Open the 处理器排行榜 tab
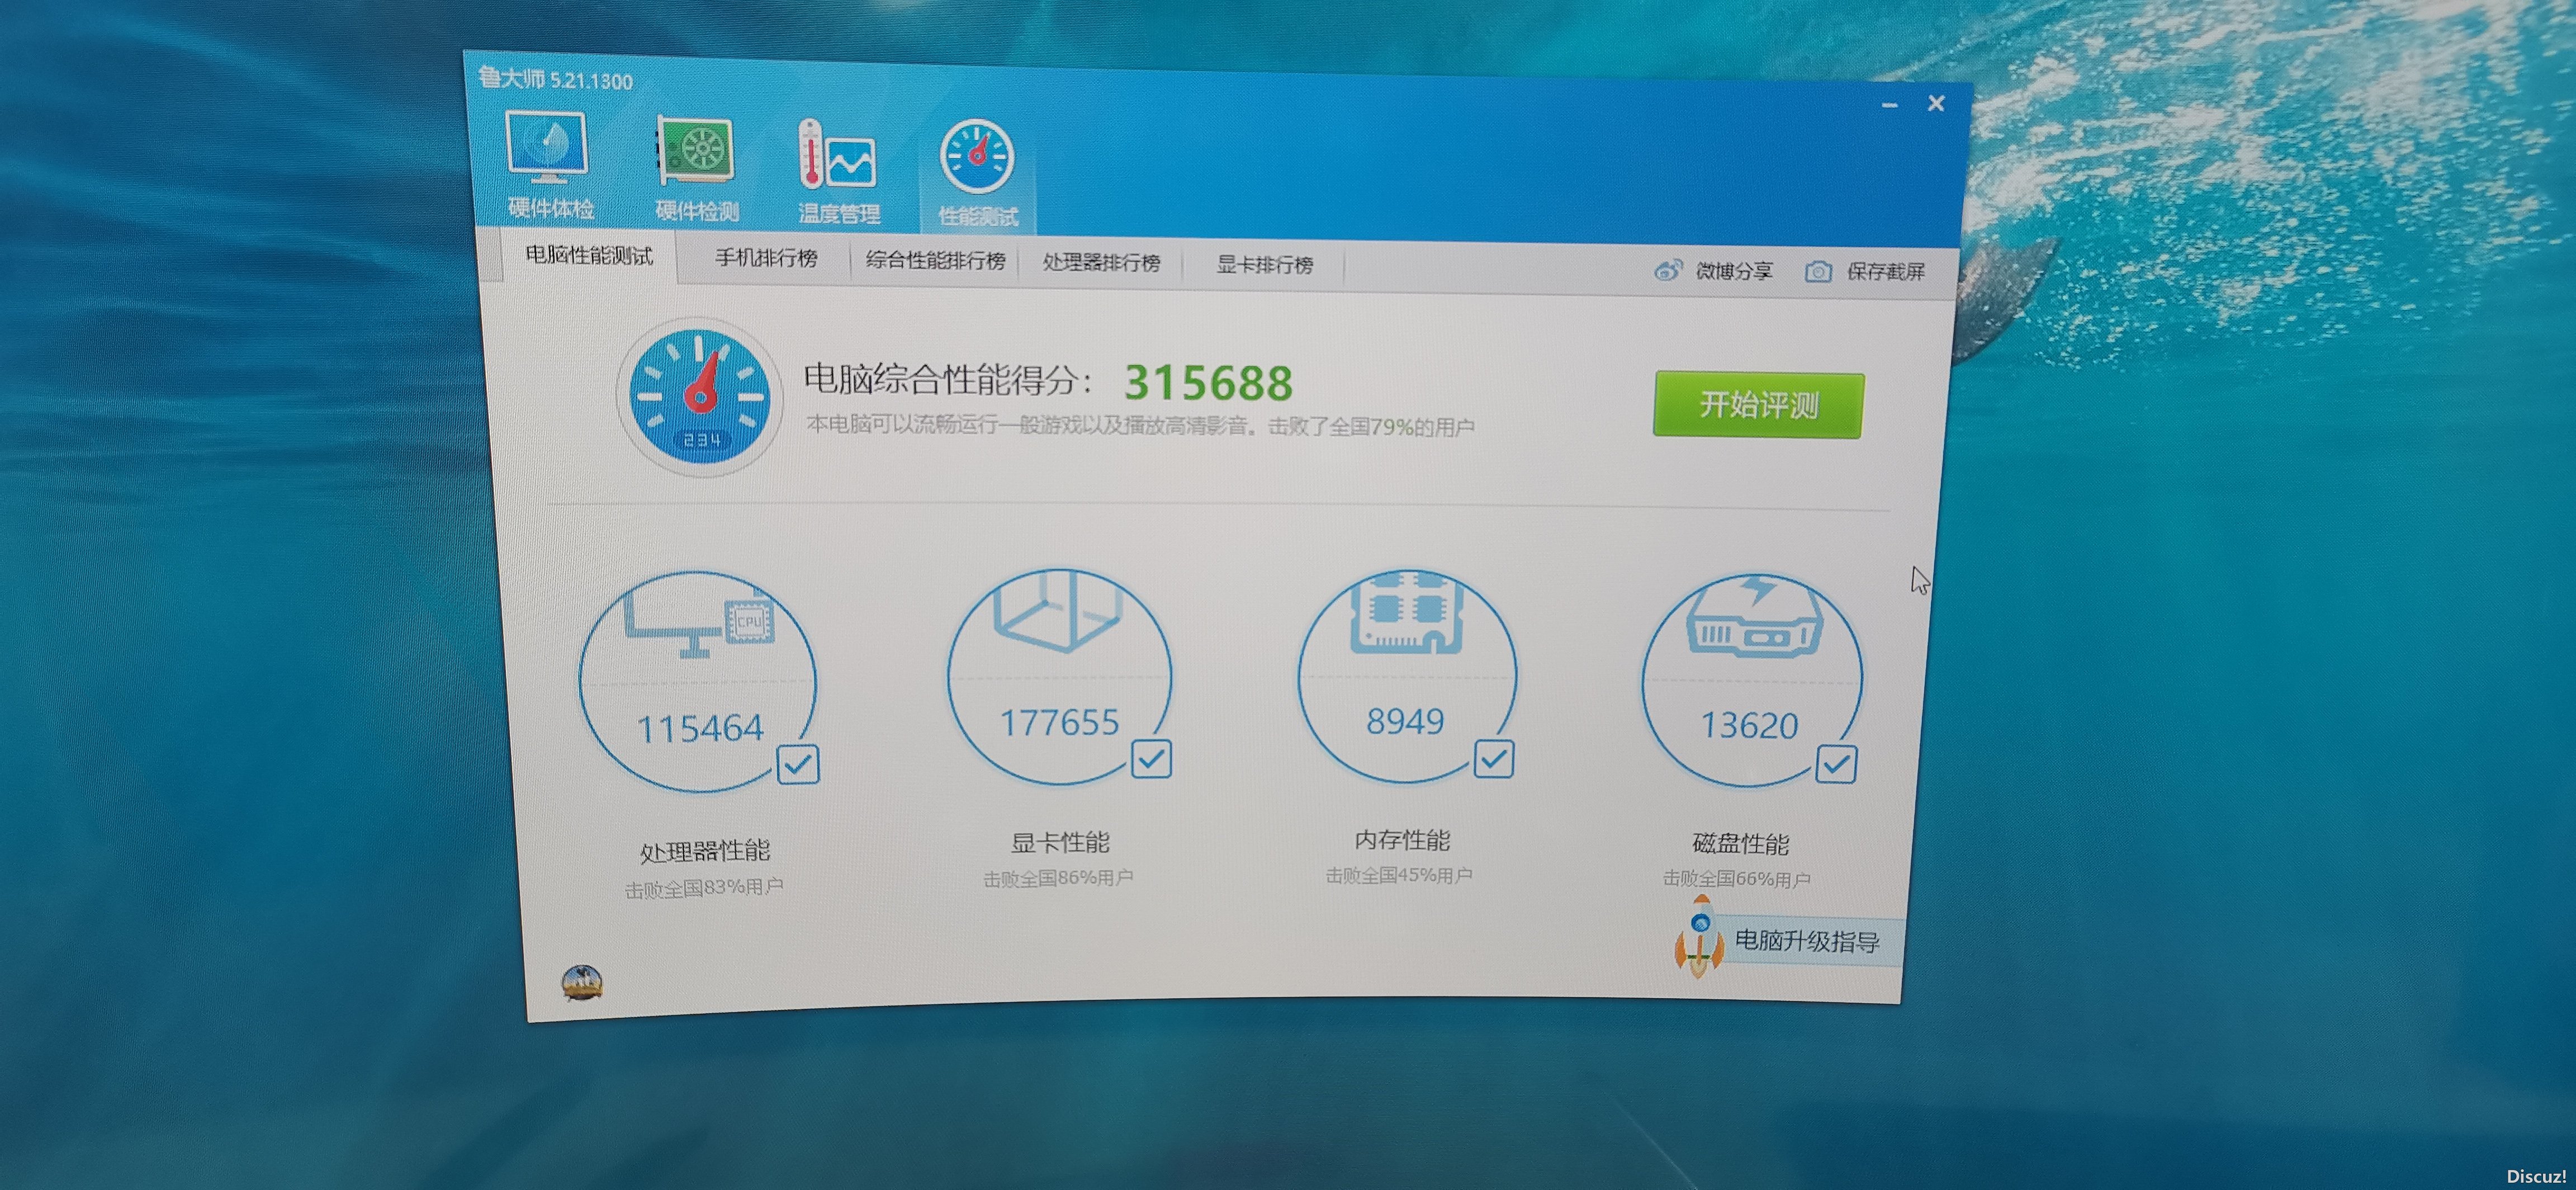 point(1101,263)
